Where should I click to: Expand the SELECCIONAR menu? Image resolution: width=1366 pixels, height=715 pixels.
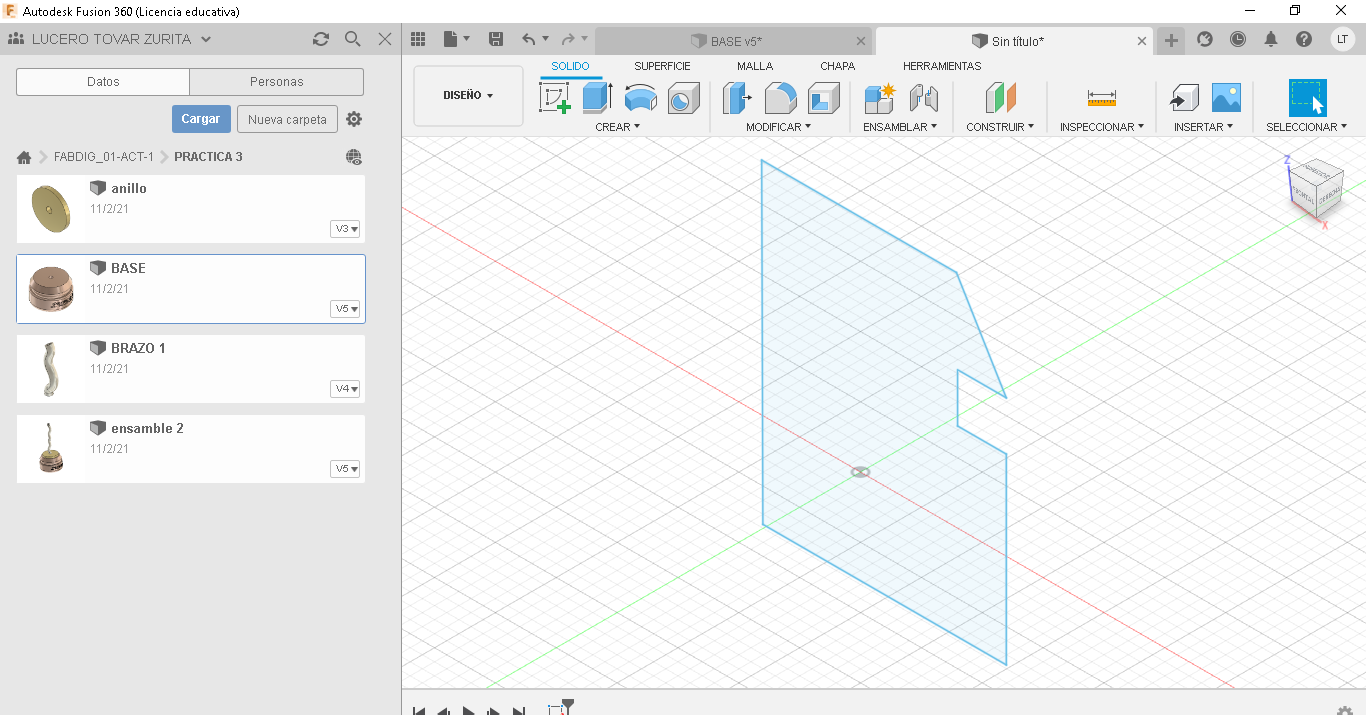[x=1306, y=127]
